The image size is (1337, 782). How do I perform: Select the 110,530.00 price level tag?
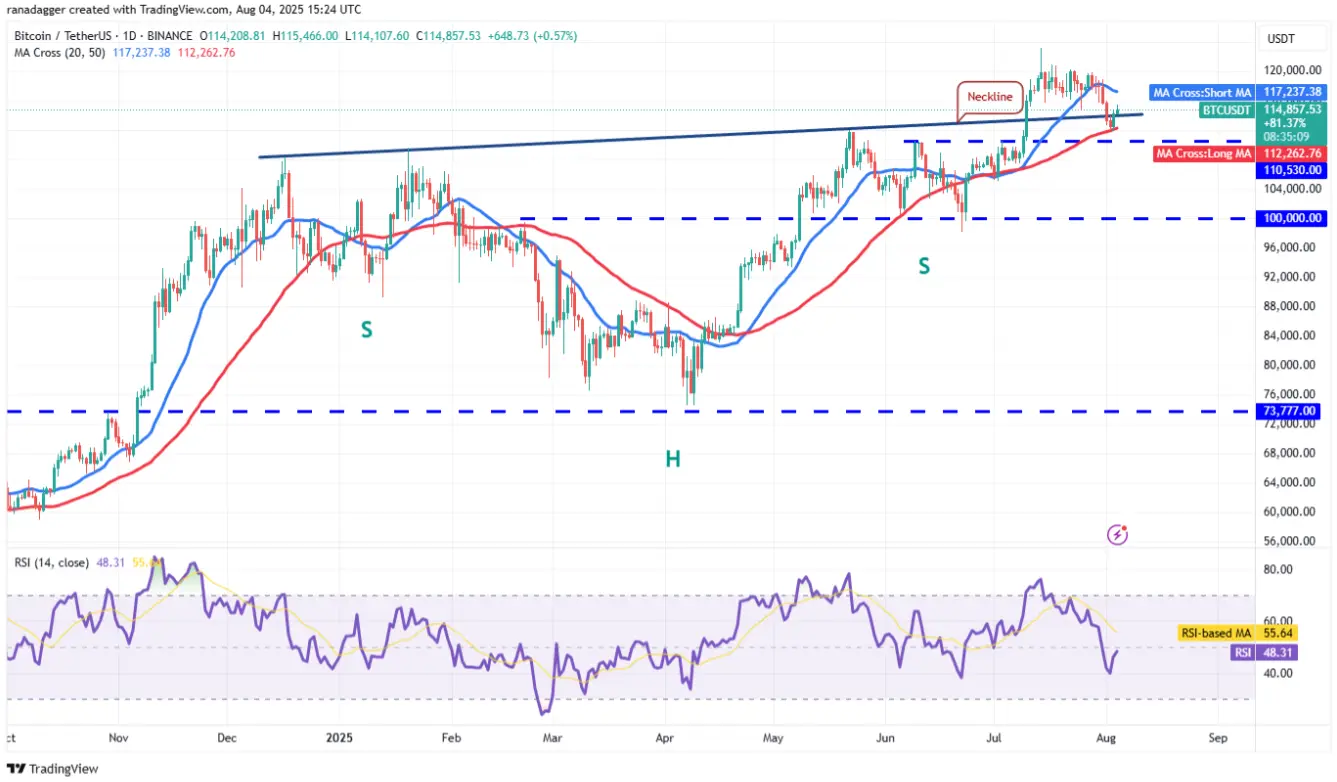pos(1293,170)
